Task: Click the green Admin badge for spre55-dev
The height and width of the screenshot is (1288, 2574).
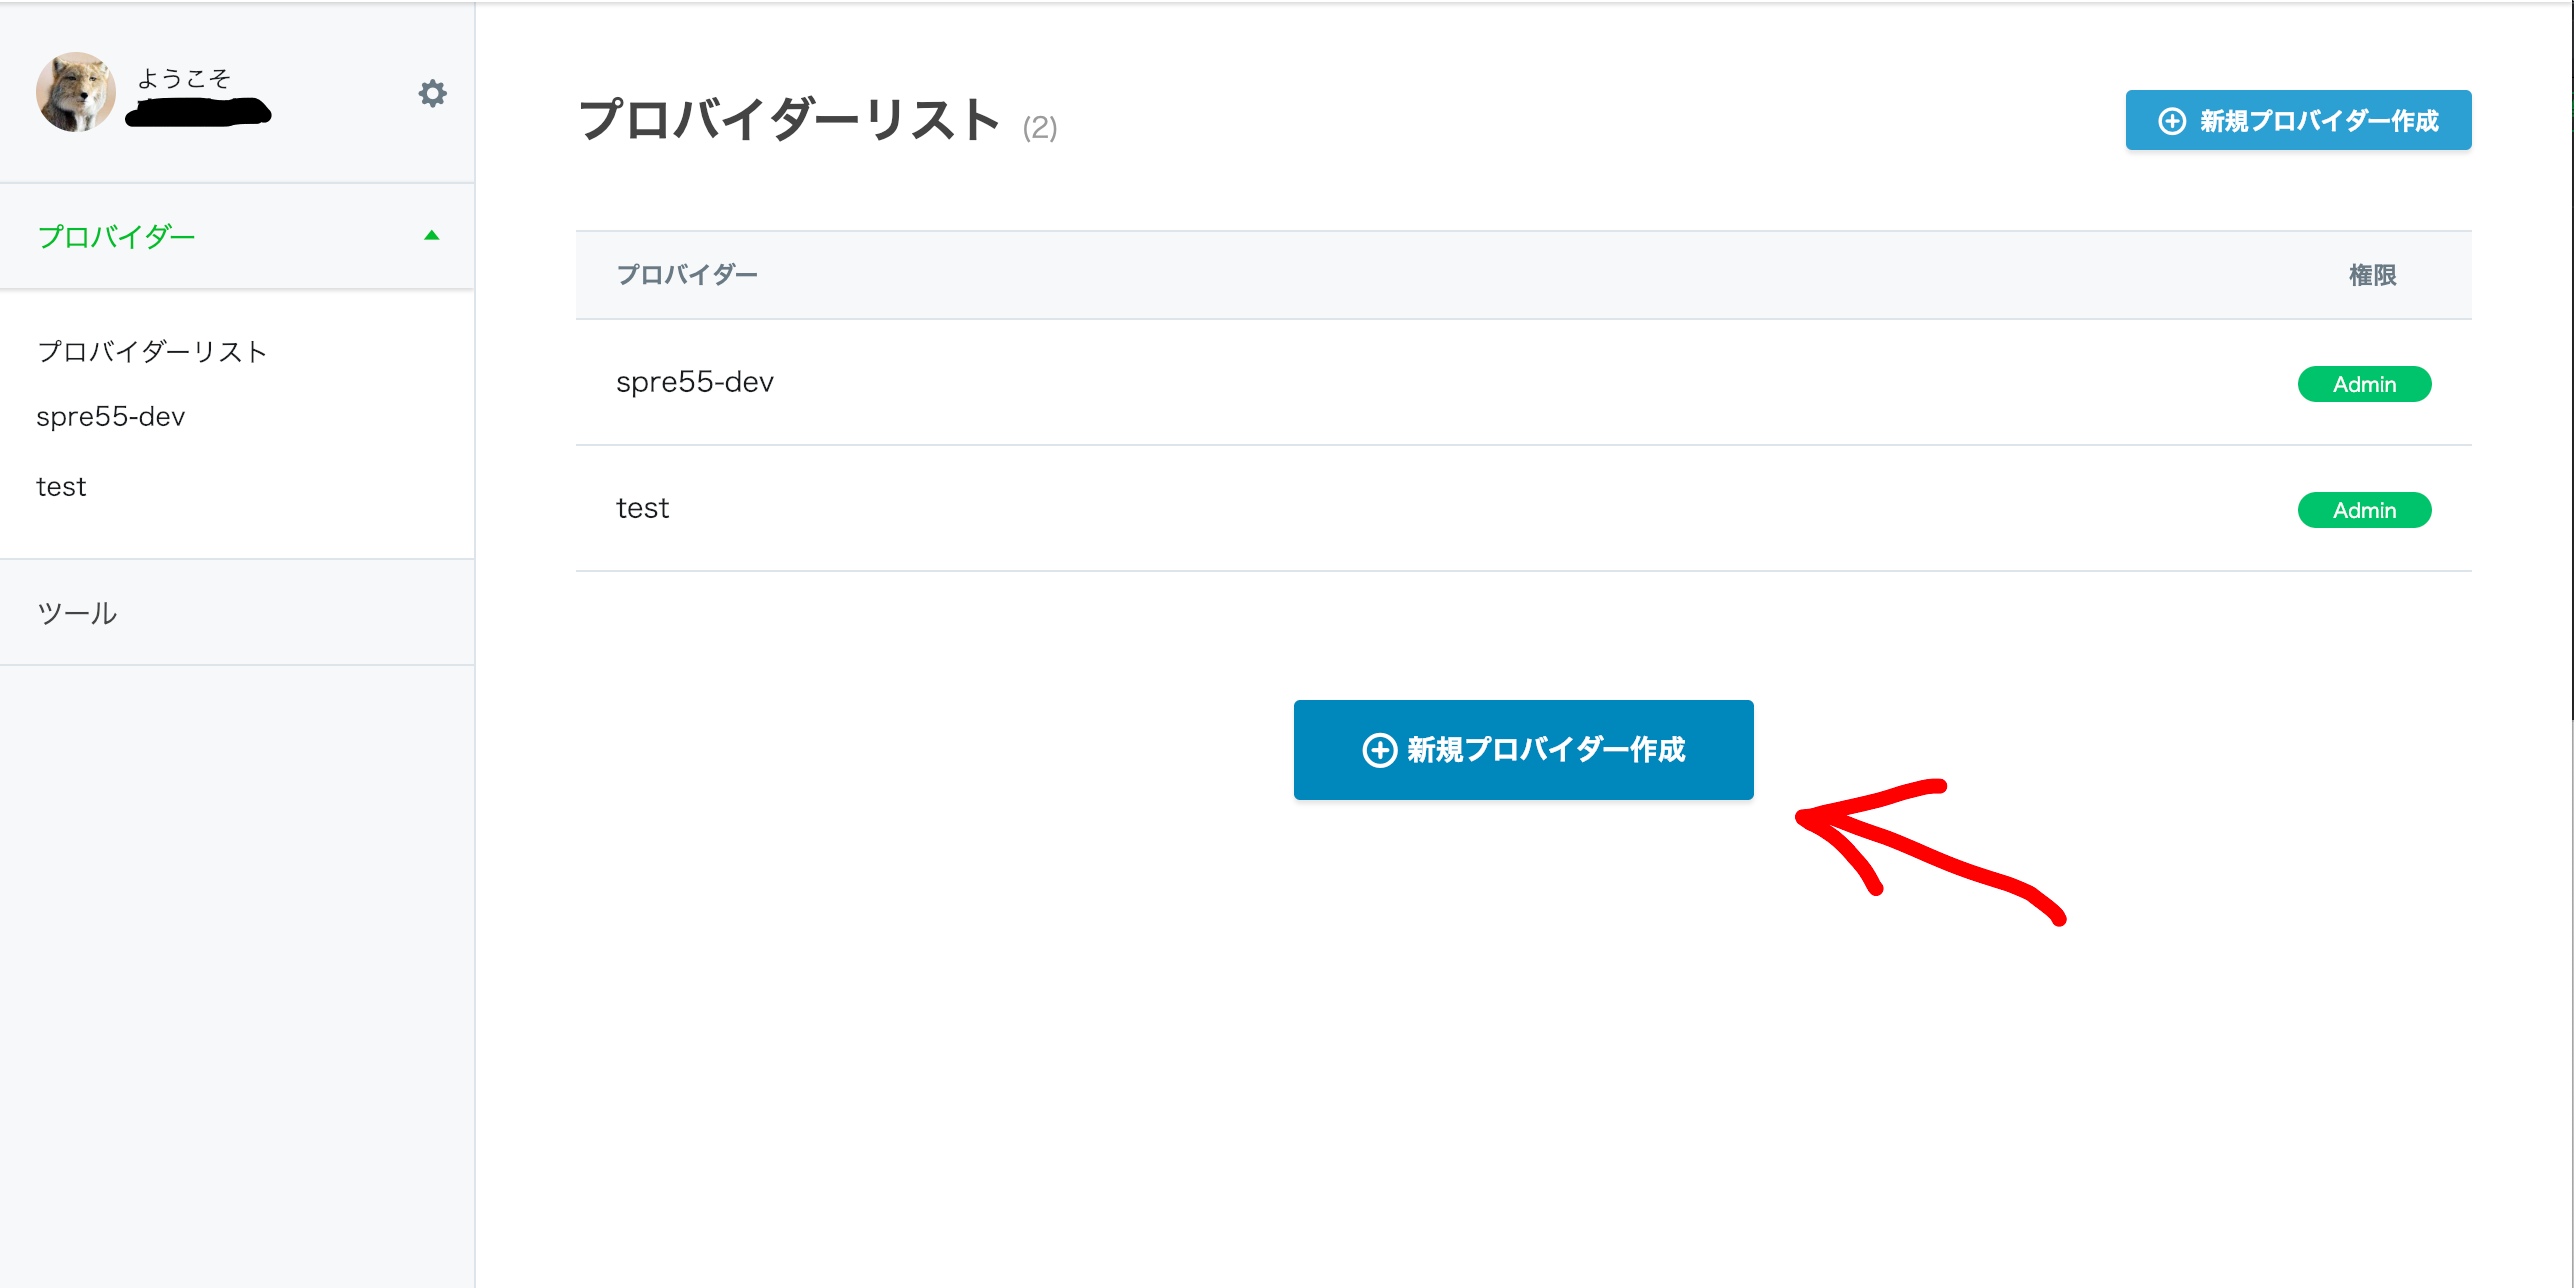Action: (2364, 384)
